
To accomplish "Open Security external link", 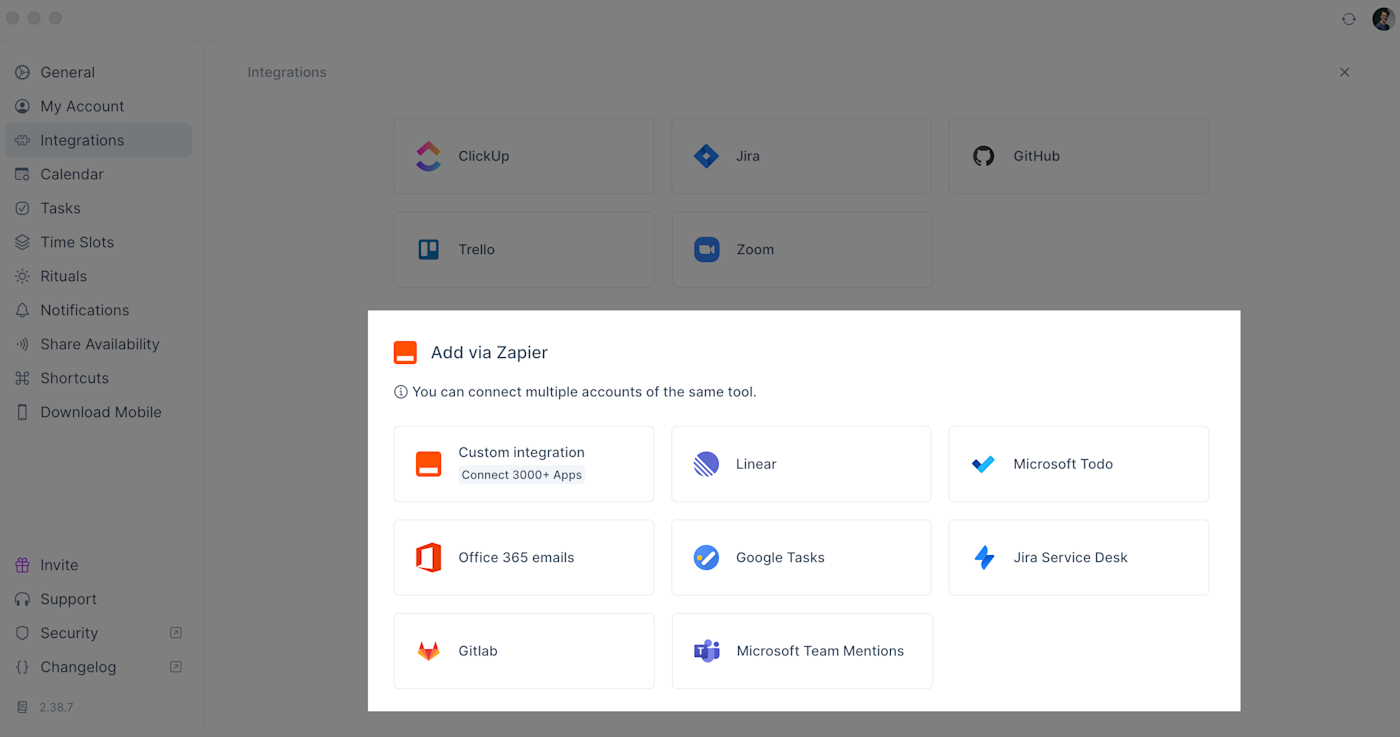I will point(98,633).
